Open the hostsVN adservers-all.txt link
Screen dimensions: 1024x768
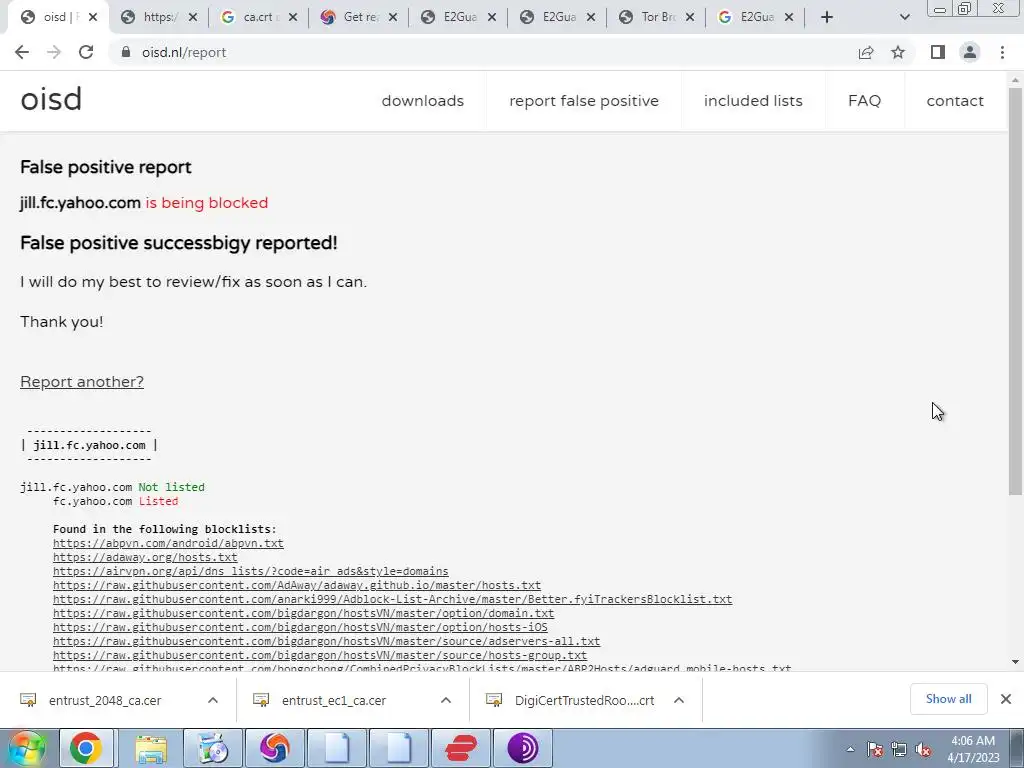pyautogui.click(x=327, y=641)
